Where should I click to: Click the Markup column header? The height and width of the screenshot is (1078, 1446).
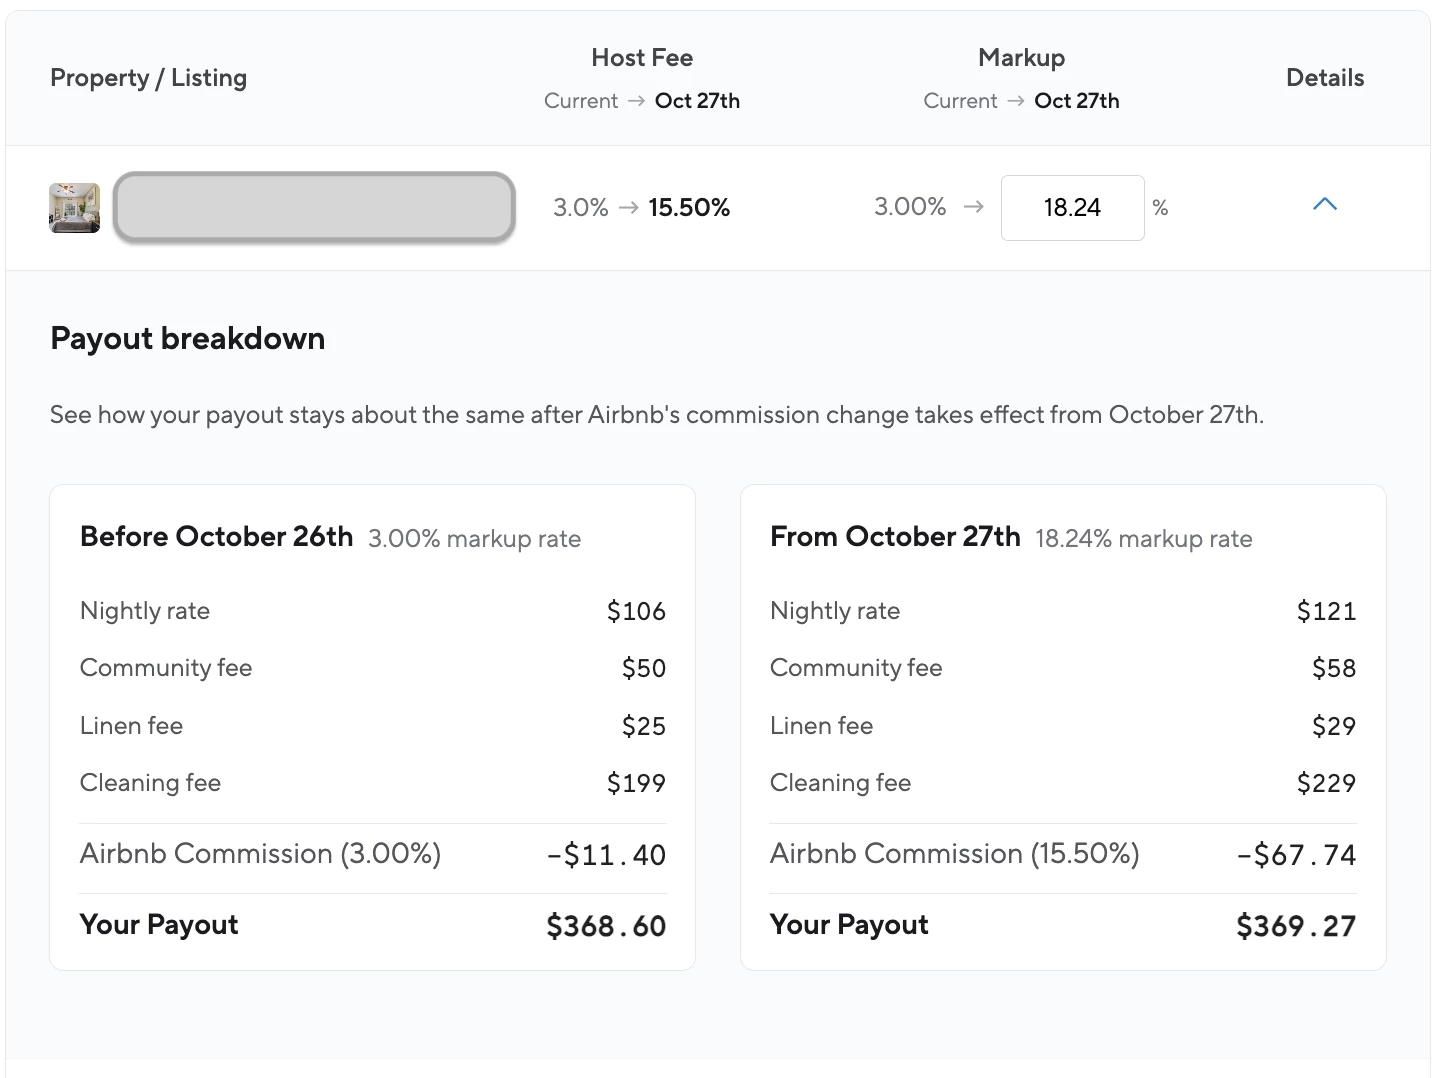1021,58
